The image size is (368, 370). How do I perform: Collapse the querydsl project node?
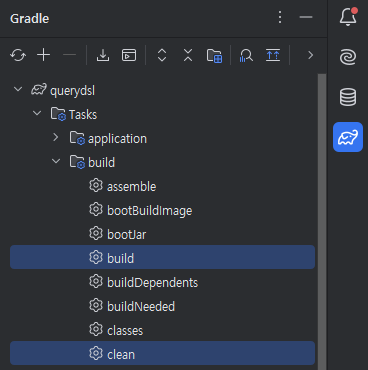[18, 89]
